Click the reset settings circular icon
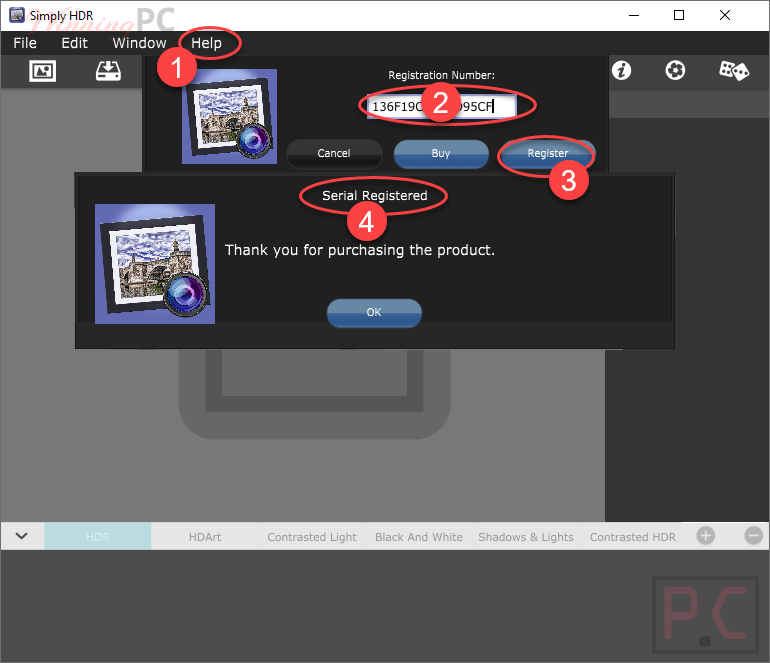 675,70
